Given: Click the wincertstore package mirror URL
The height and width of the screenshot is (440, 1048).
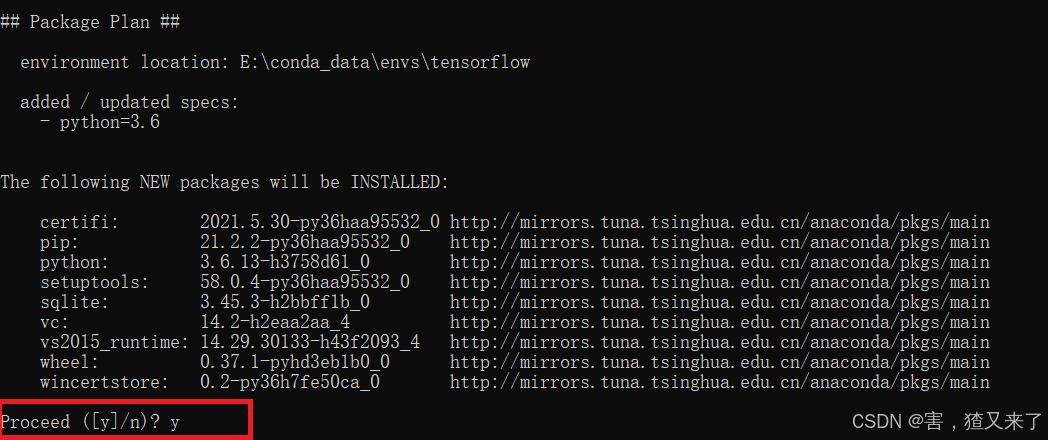Looking at the screenshot, I should (719, 382).
